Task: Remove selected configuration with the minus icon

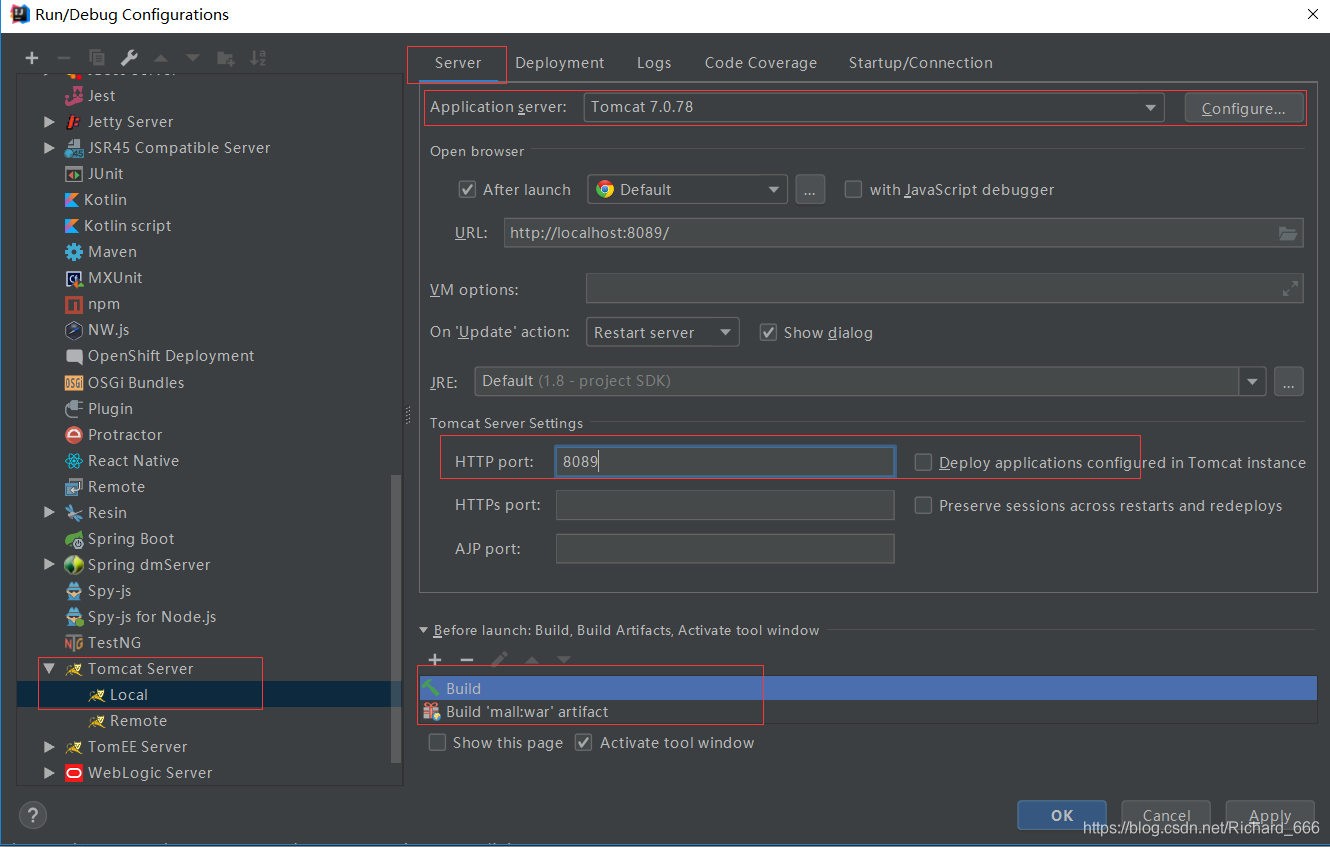Action: (64, 58)
